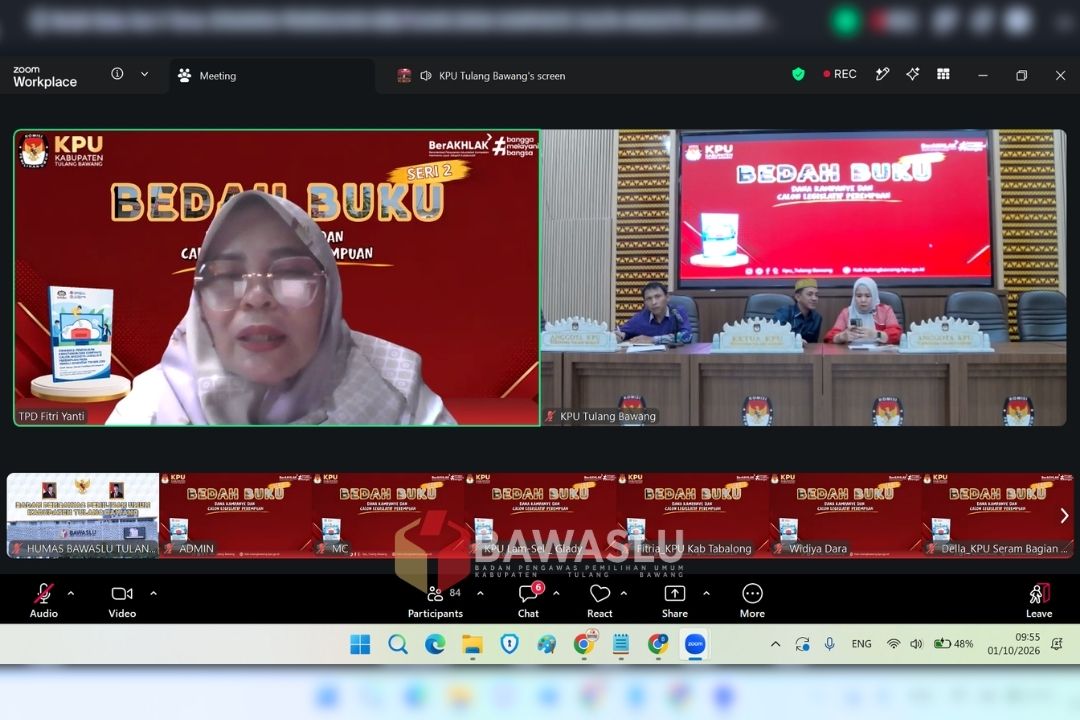Viewport: 1080px width, 720px height.
Task: Select KPU Tulang Bawang video tile
Action: [x=803, y=278]
